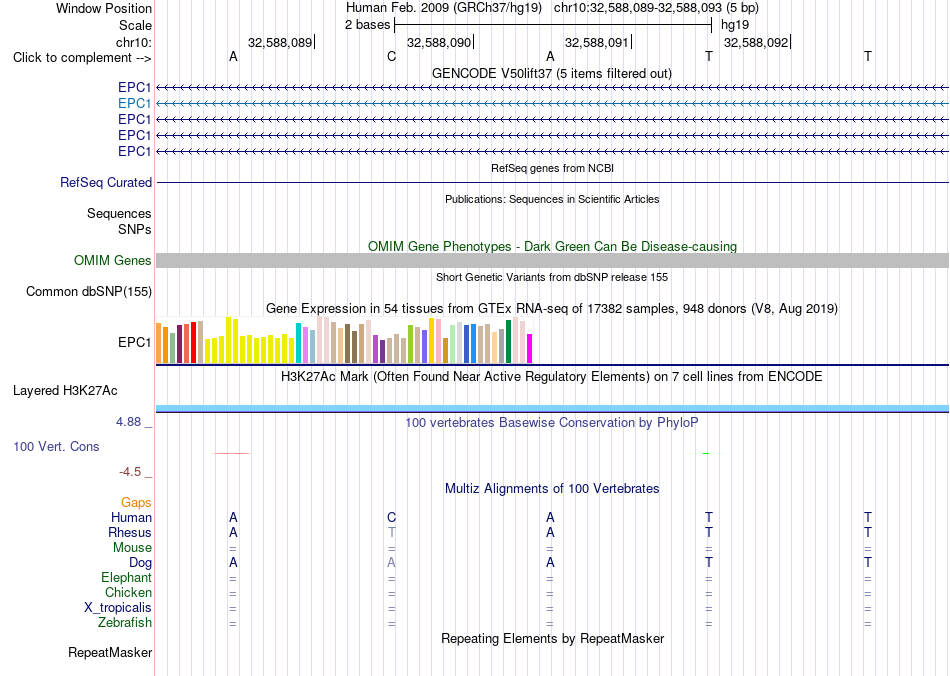This screenshot has width=950, height=676.
Task: Click the faded A base in Dog row
Action: (391, 563)
